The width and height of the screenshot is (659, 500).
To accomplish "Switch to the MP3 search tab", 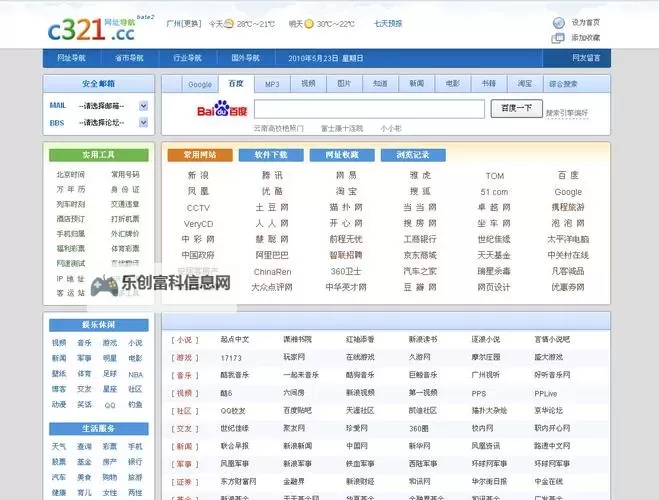I will 272,84.
